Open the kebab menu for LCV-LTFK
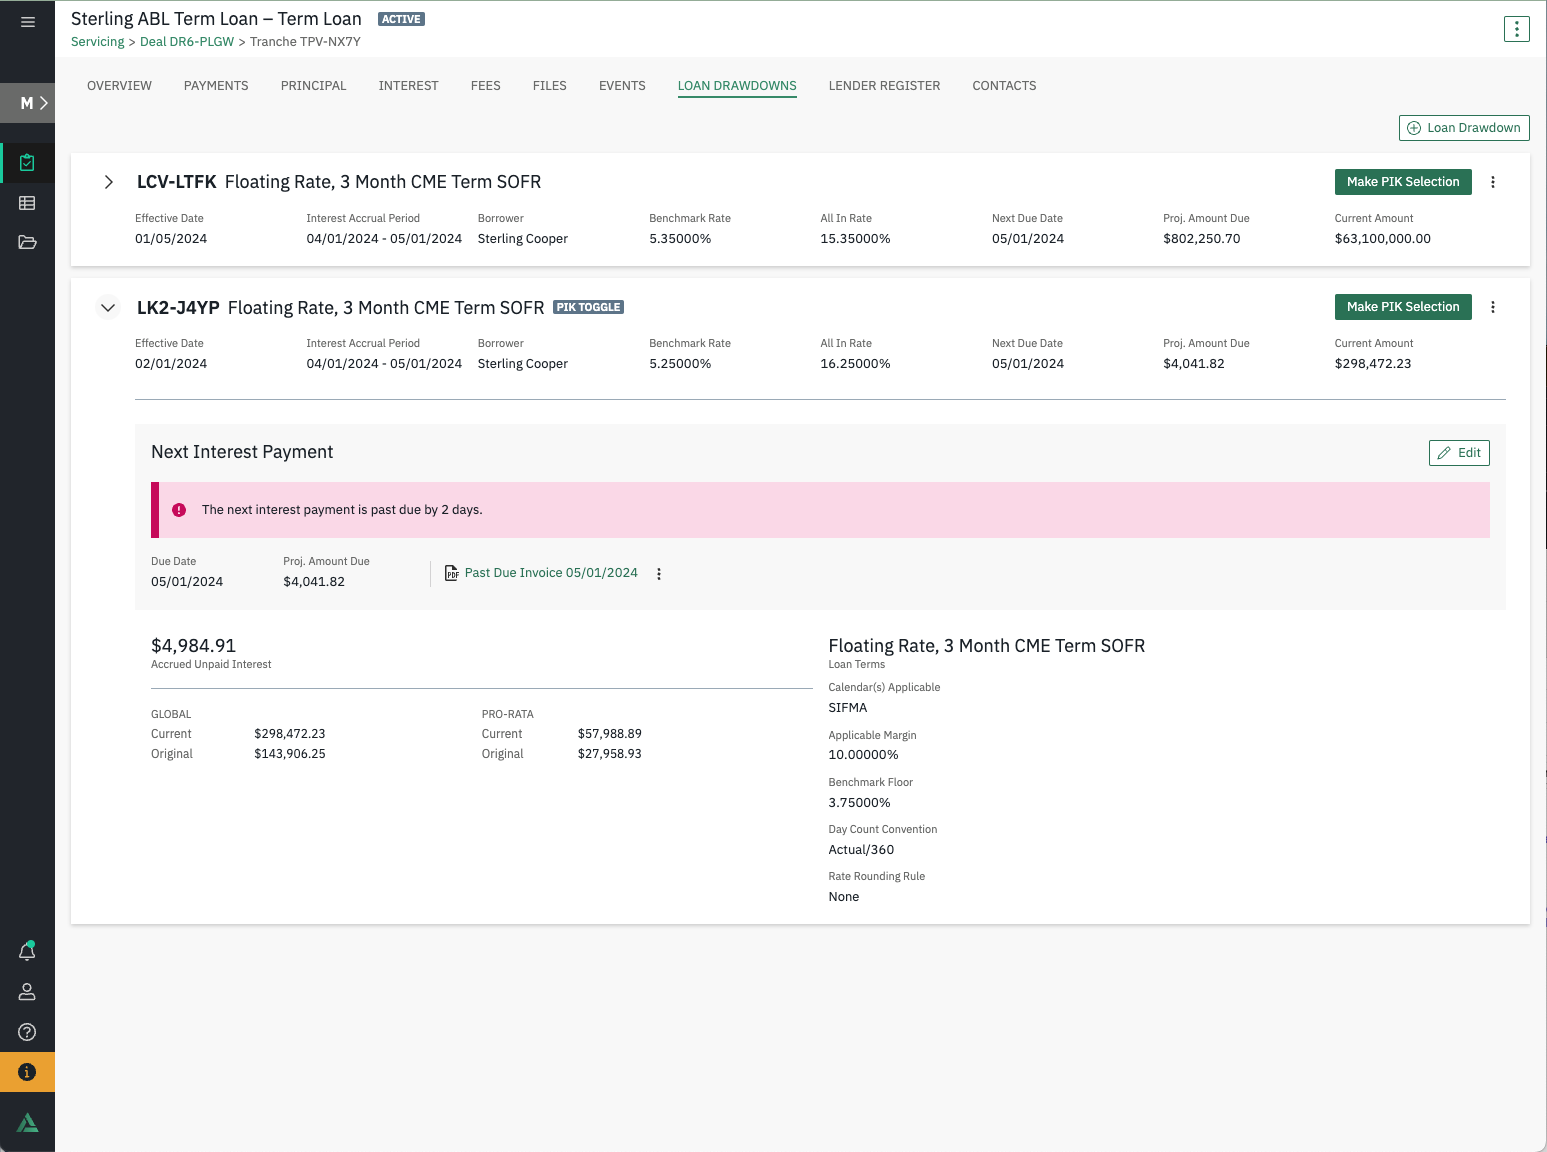 tap(1493, 182)
